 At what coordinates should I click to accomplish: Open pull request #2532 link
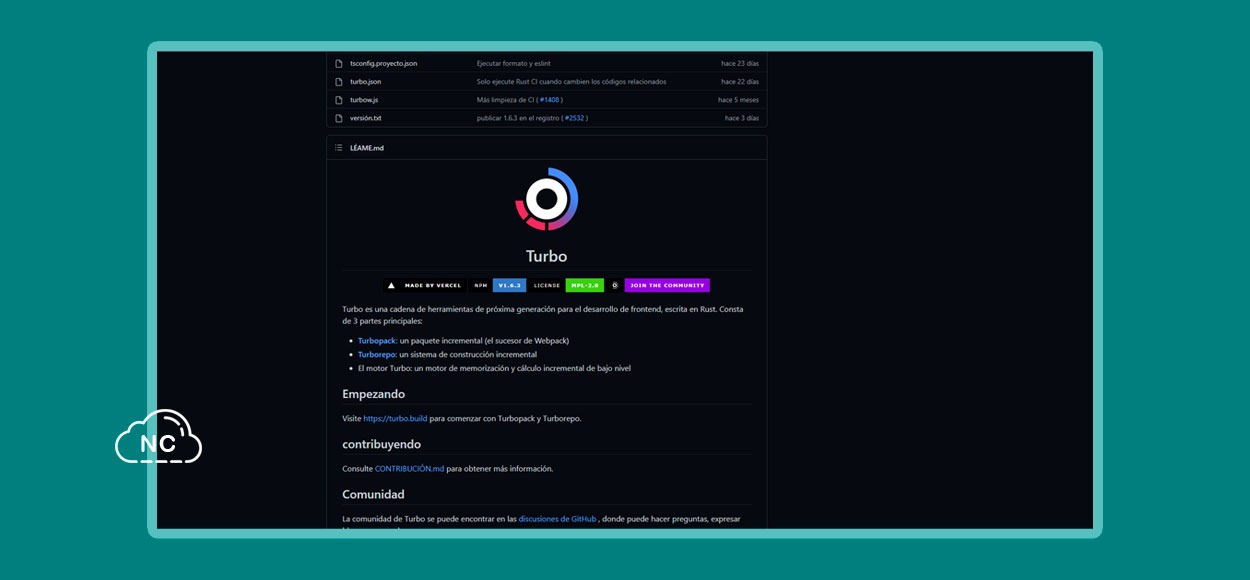(x=574, y=118)
